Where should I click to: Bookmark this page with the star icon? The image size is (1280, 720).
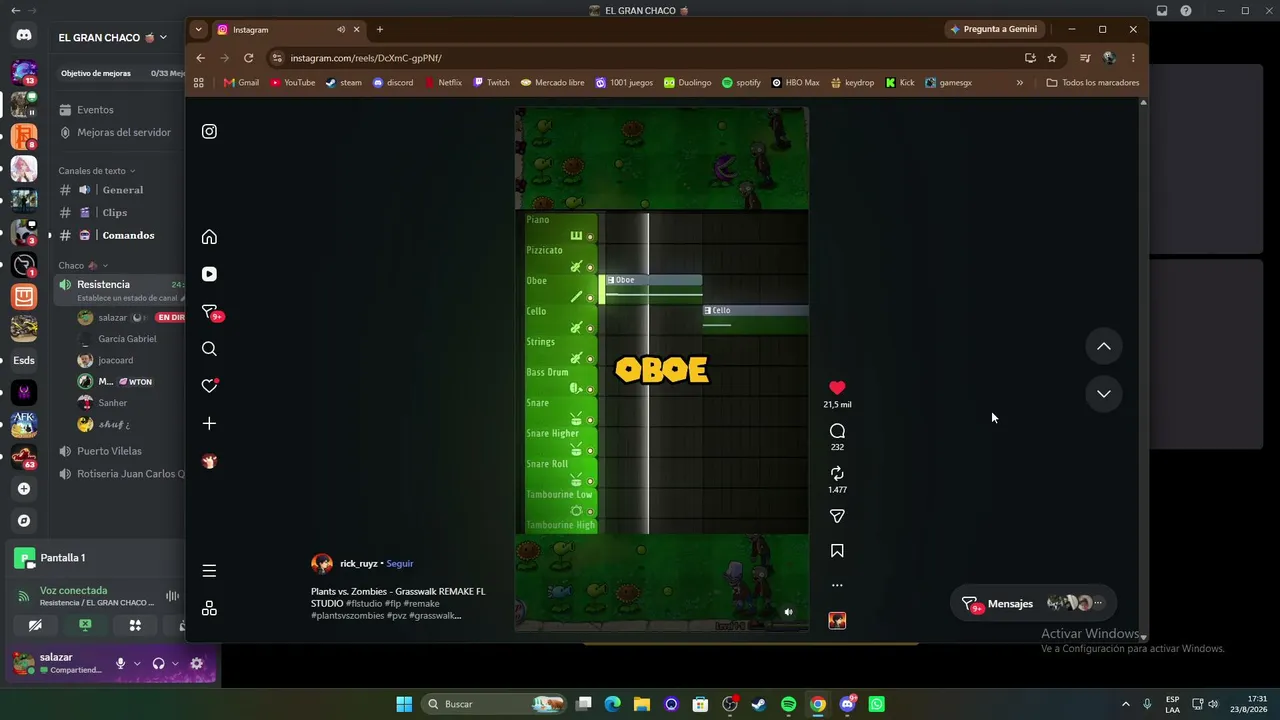(x=1052, y=58)
